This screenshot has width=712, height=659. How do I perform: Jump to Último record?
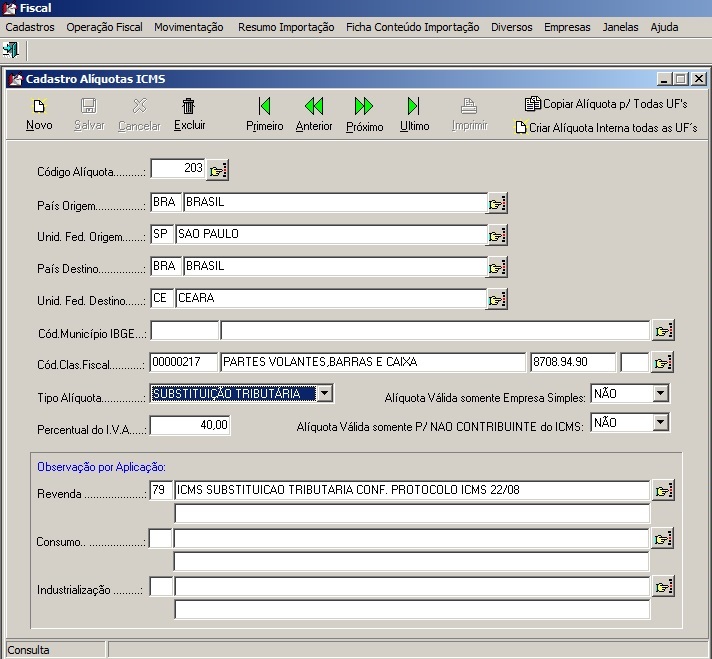click(x=414, y=106)
